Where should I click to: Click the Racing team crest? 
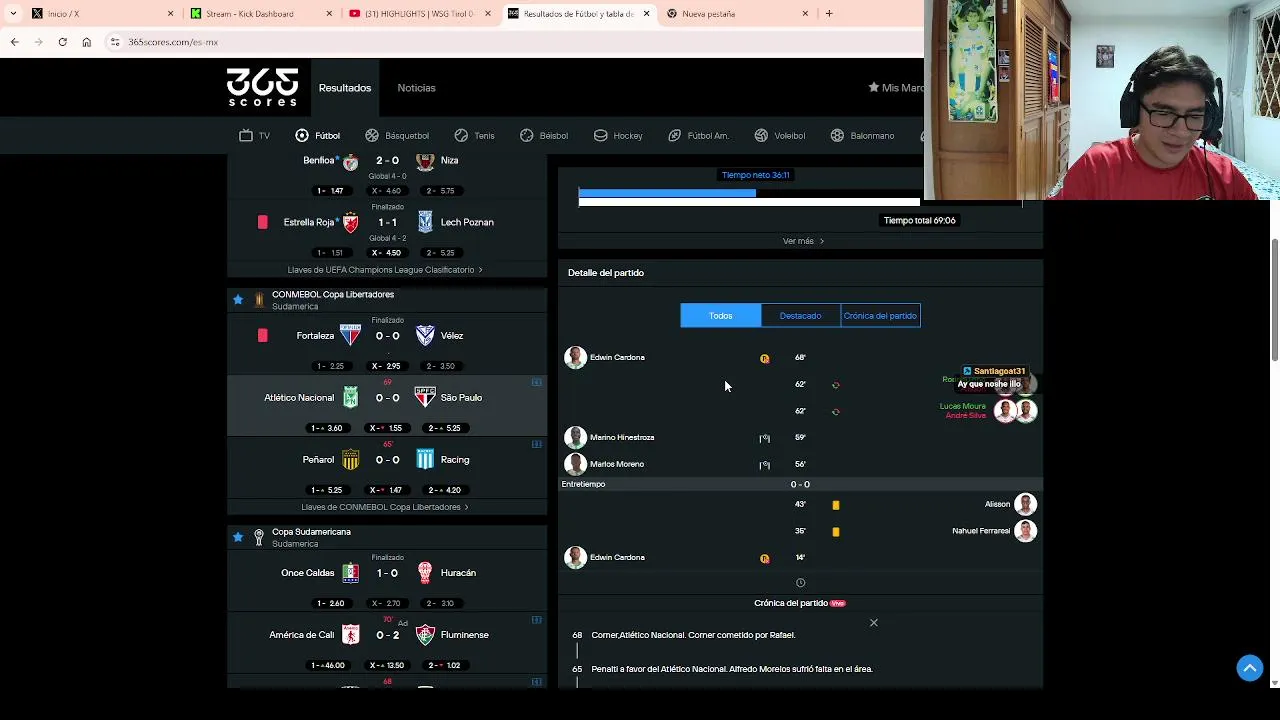[x=425, y=459]
